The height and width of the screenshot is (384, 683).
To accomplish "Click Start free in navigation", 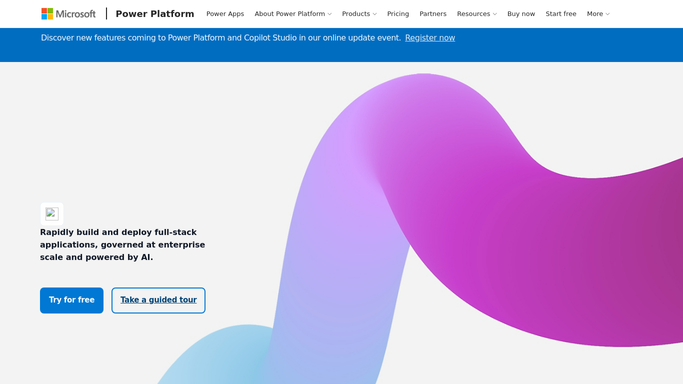I will coord(561,14).
